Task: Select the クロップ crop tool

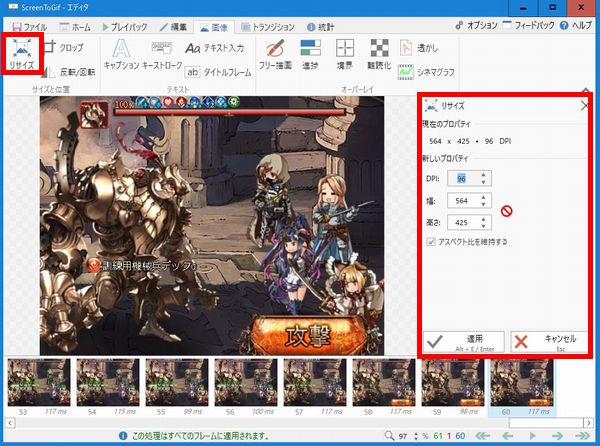Action: tap(64, 47)
